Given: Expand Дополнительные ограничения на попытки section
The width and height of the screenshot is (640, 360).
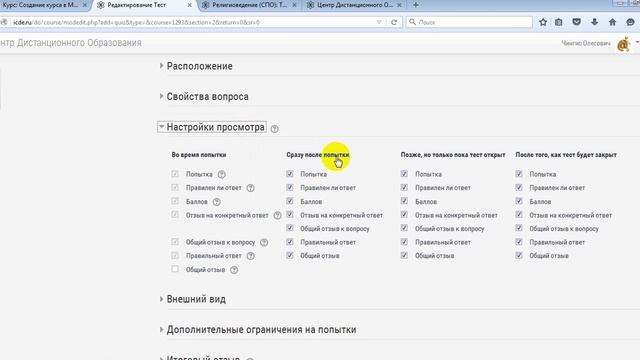Looking at the screenshot, I should pyautogui.click(x=261, y=330).
